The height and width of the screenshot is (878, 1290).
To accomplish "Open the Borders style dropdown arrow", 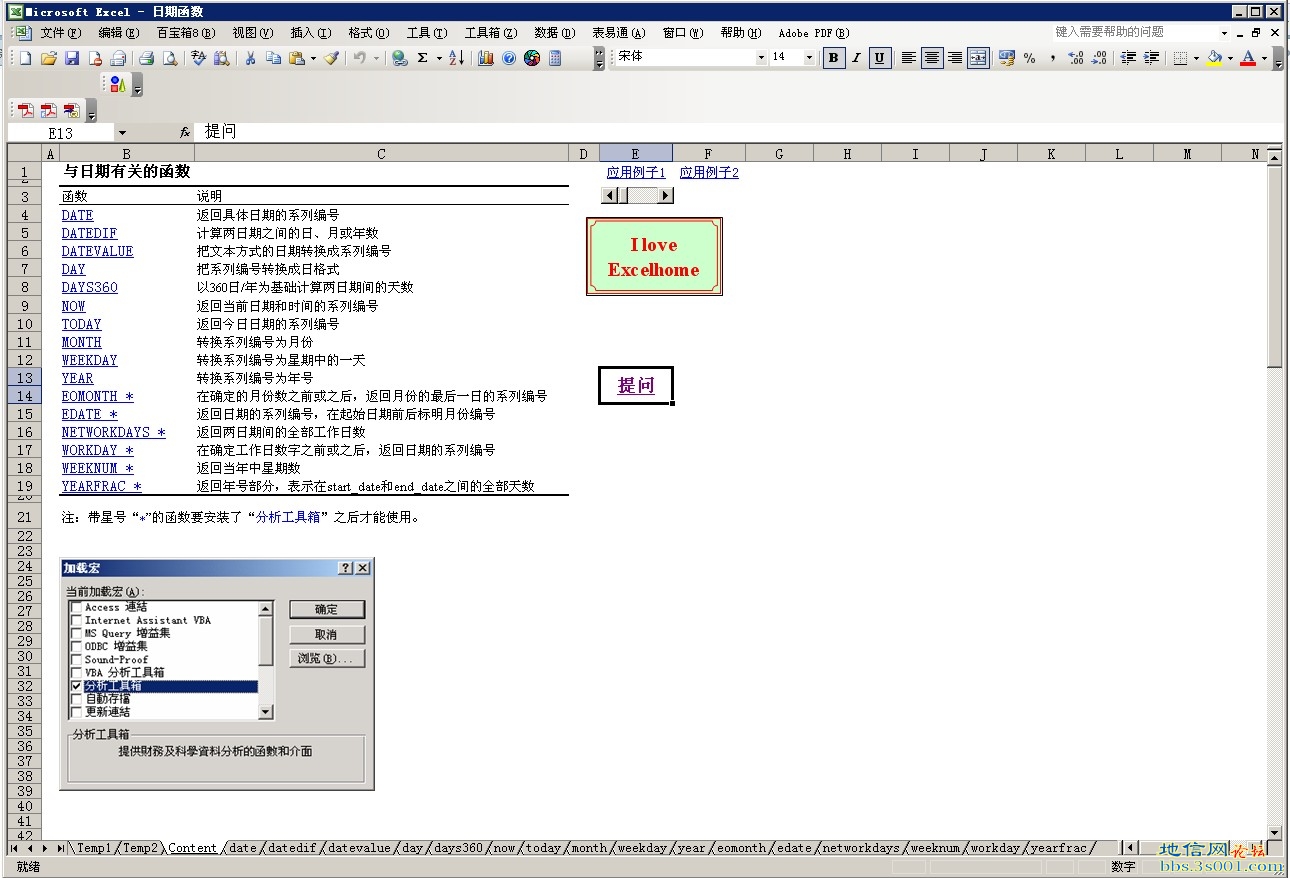I will [x=1196, y=57].
